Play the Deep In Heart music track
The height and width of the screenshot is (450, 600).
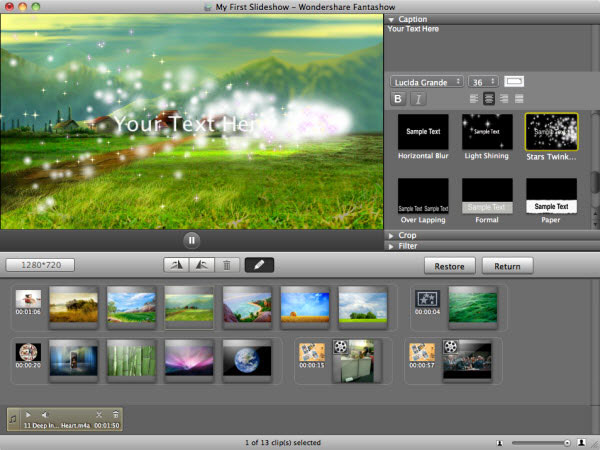pos(28,414)
